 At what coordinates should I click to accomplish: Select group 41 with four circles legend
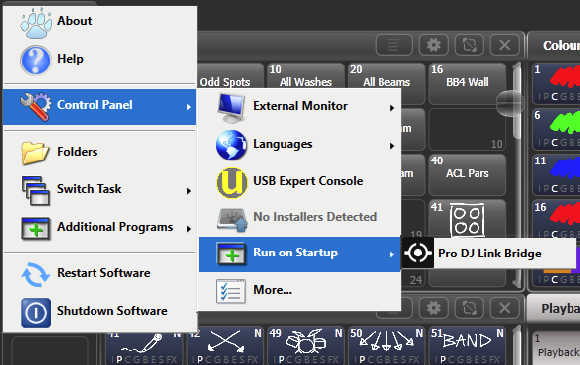pyautogui.click(x=467, y=219)
